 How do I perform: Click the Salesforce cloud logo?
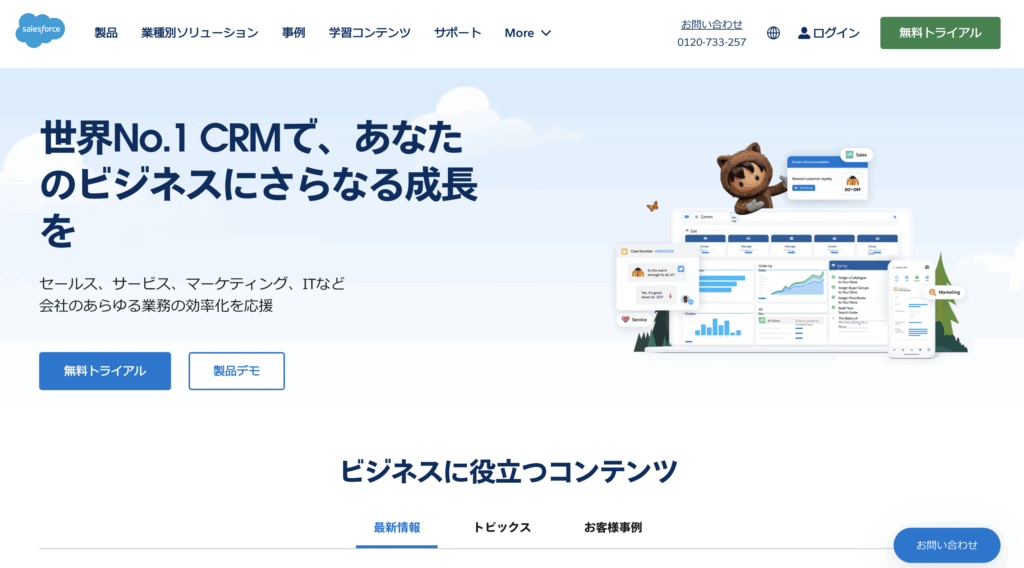[x=41, y=32]
